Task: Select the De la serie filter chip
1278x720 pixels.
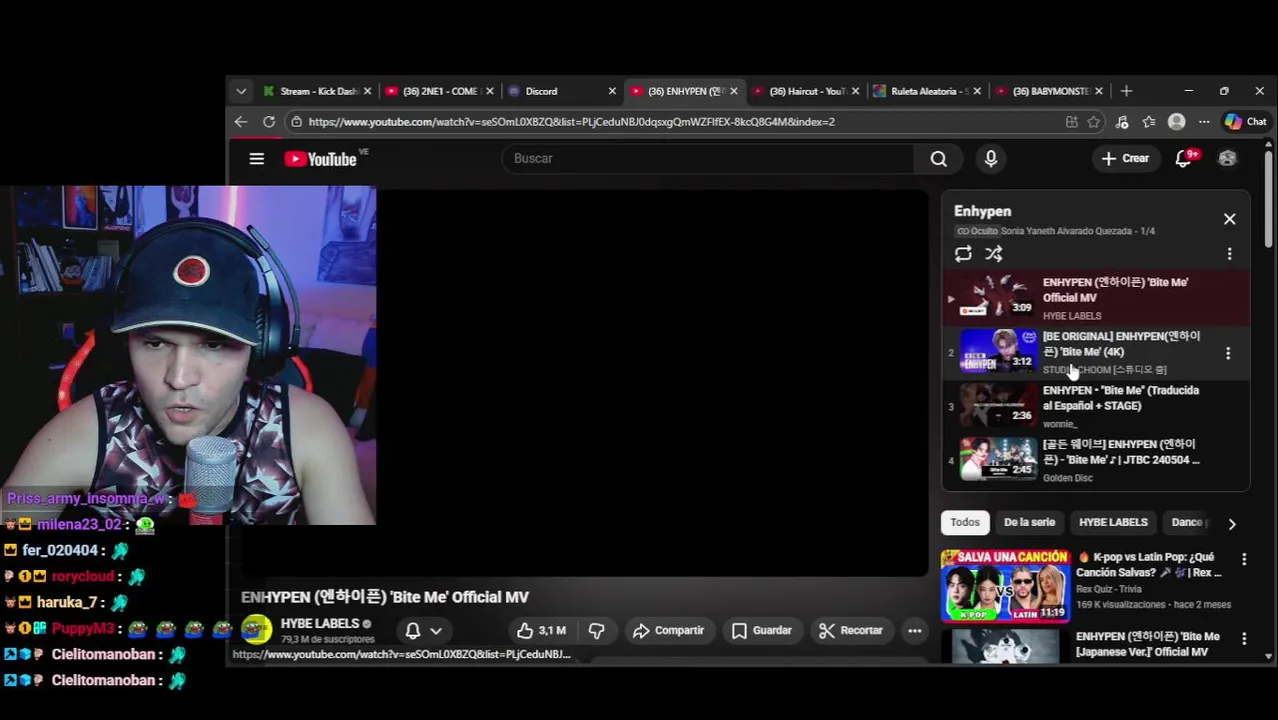Action: (x=1029, y=522)
